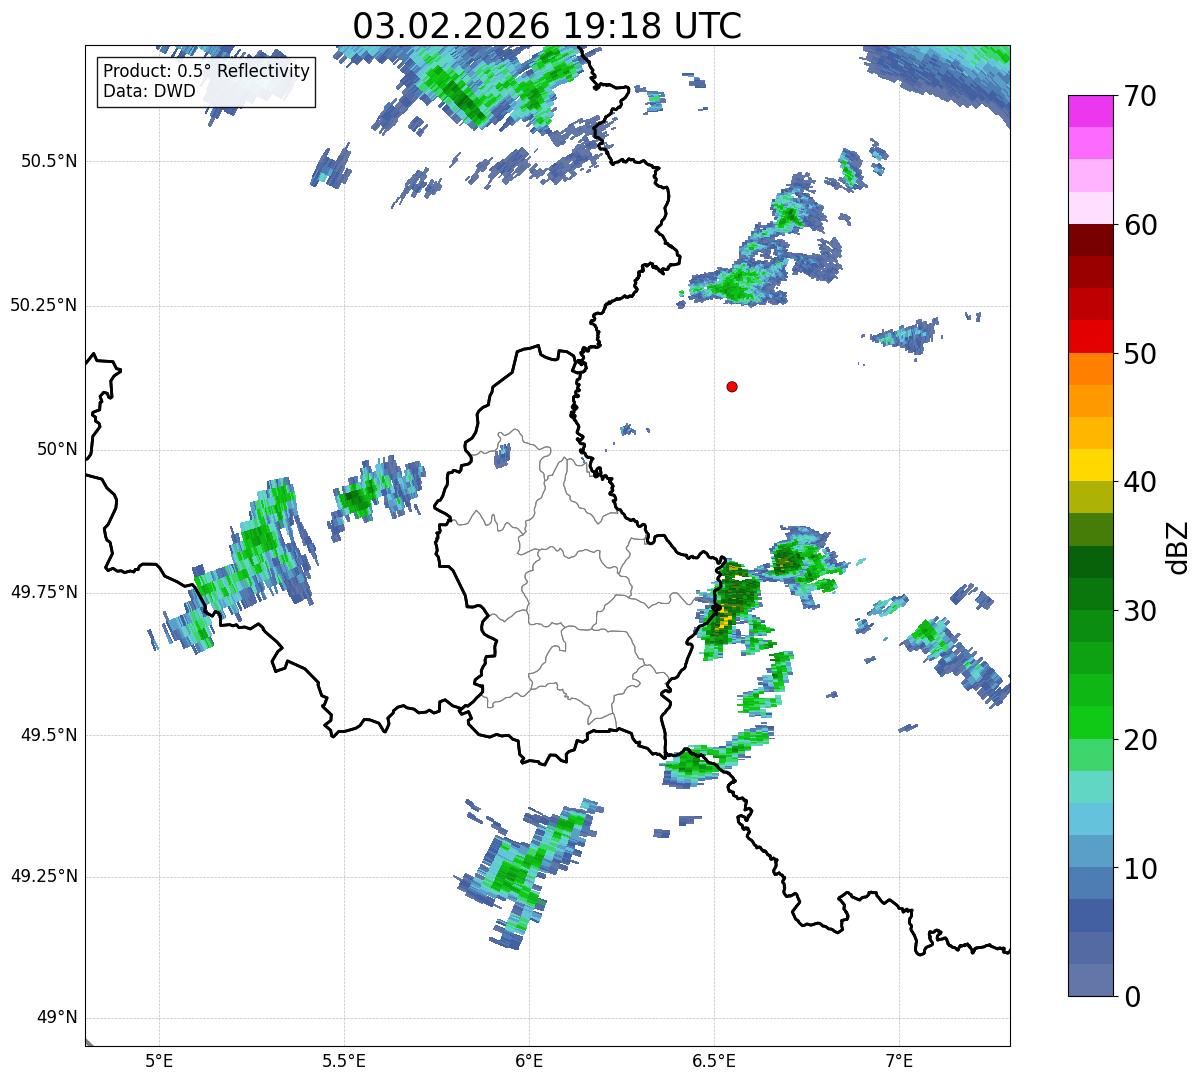Click the 7°E longitude label
This screenshot has width=1202, height=1081.
click(x=899, y=1060)
